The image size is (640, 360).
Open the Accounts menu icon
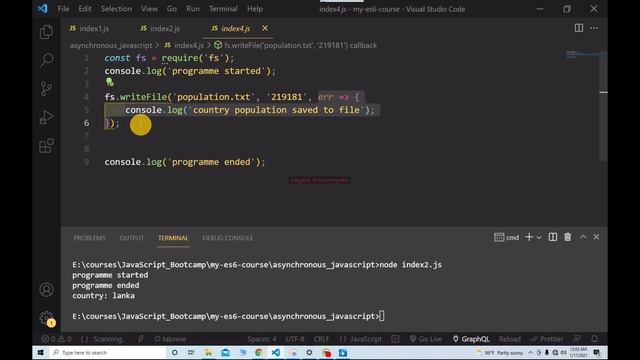[46, 290]
